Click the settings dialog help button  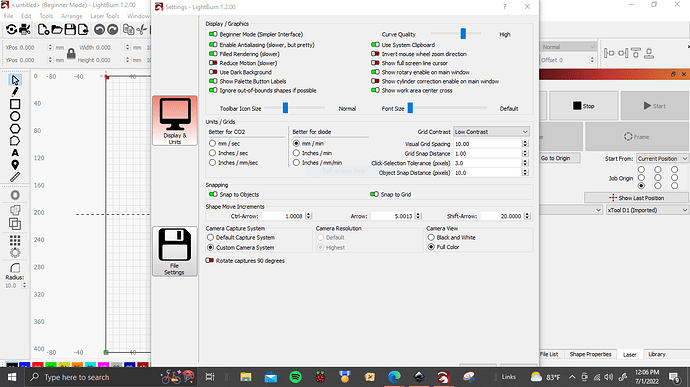click(x=504, y=7)
